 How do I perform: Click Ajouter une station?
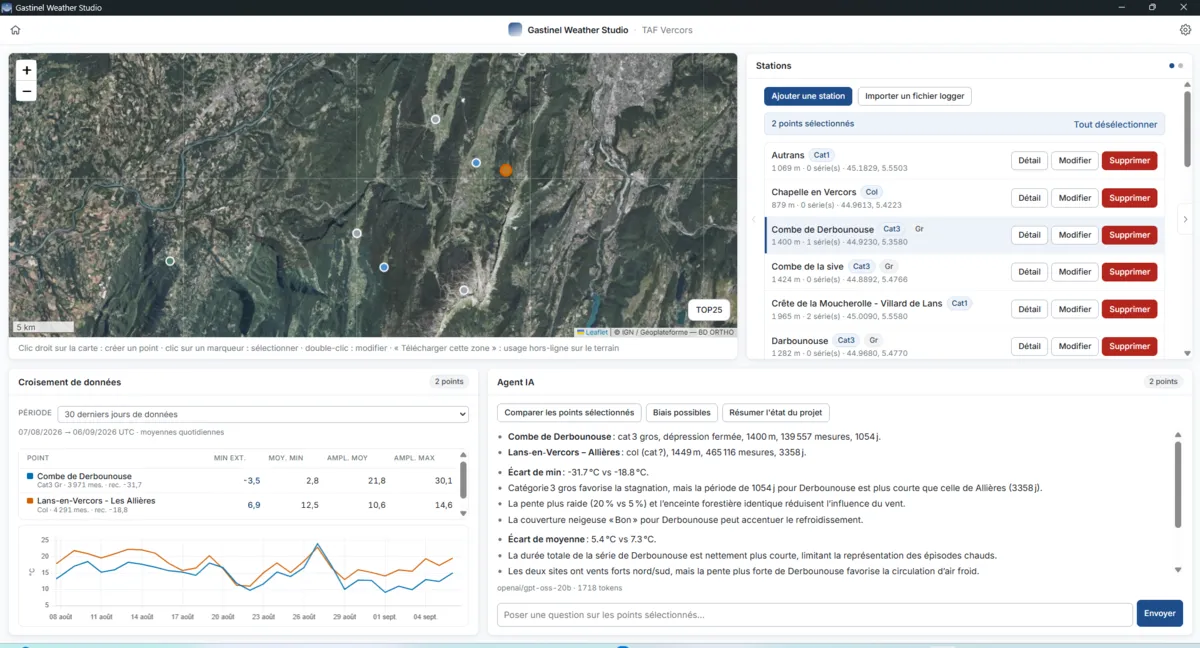[808, 96]
